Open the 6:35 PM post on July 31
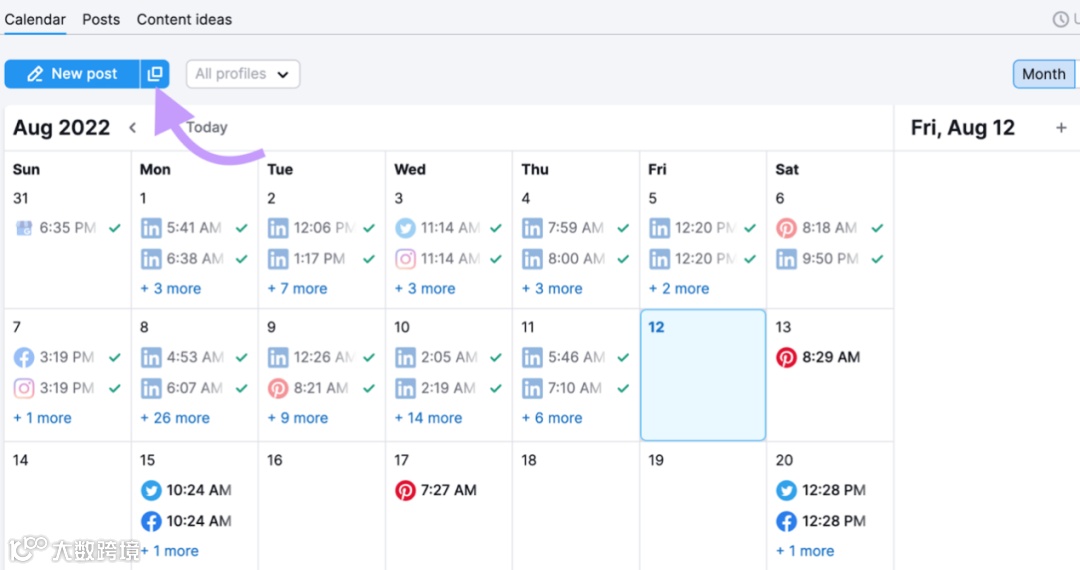Image resolution: width=1080 pixels, height=570 pixels. click(x=68, y=228)
